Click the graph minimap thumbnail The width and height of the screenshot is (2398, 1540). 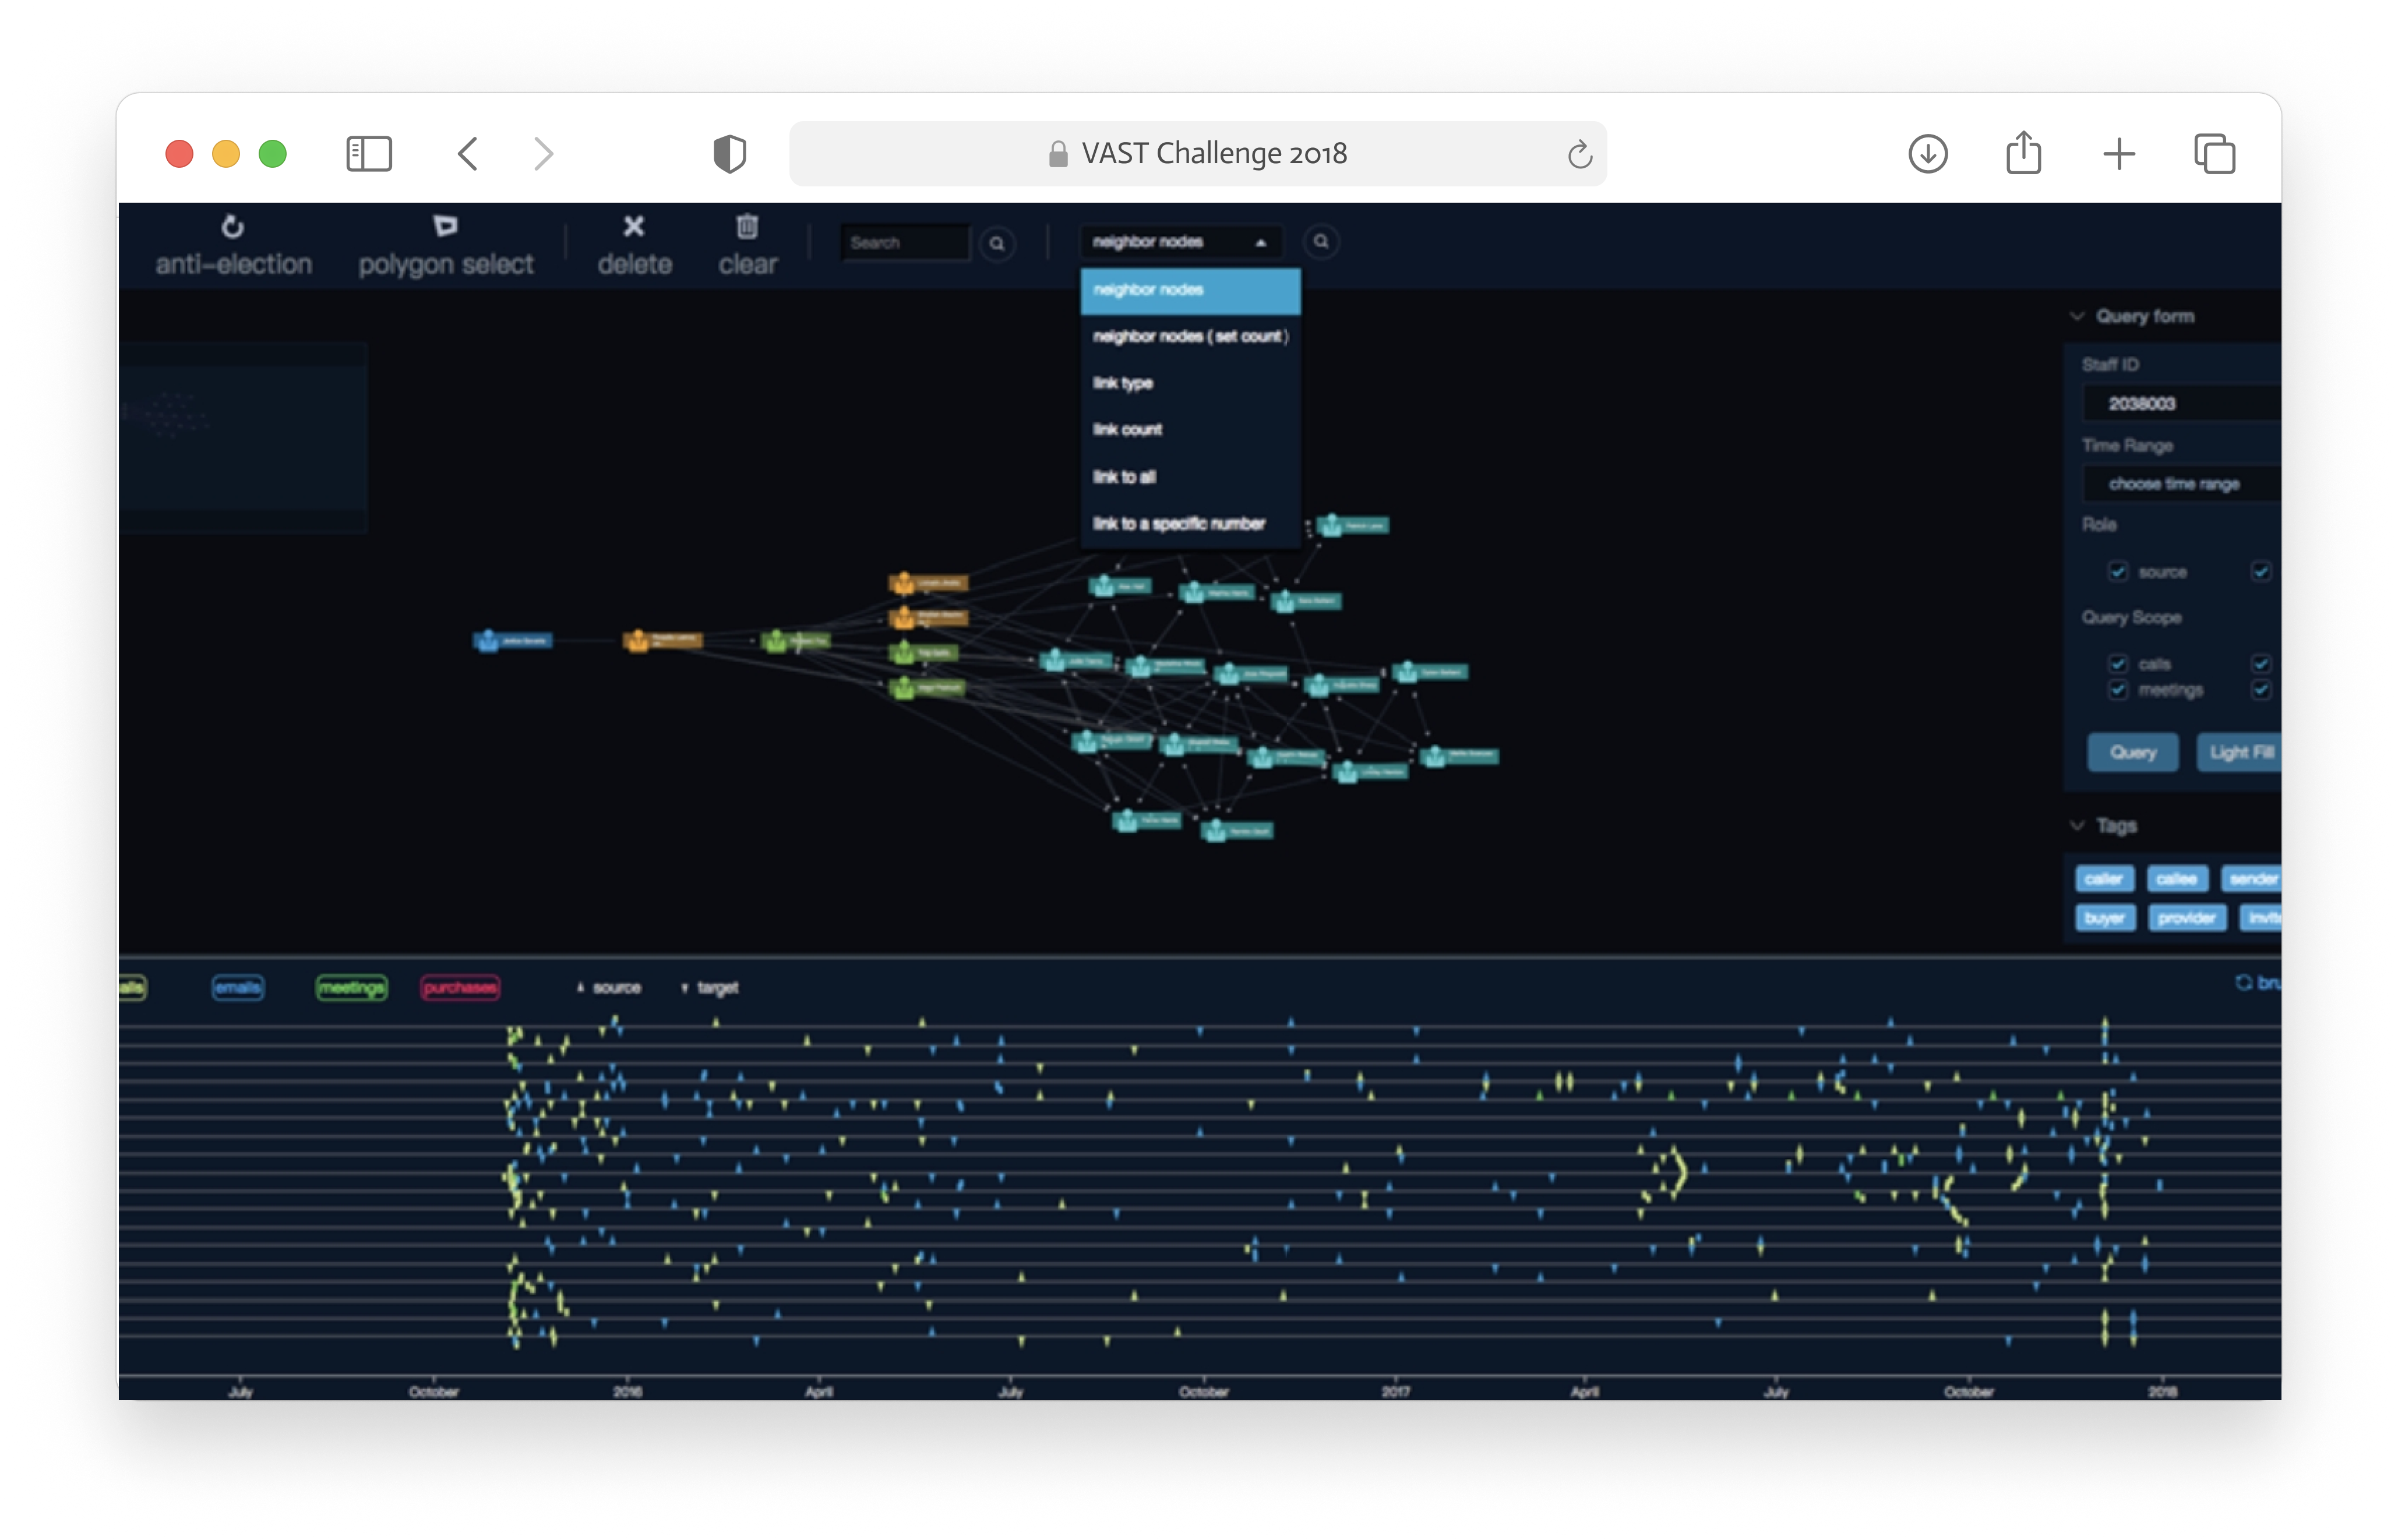click(x=243, y=438)
